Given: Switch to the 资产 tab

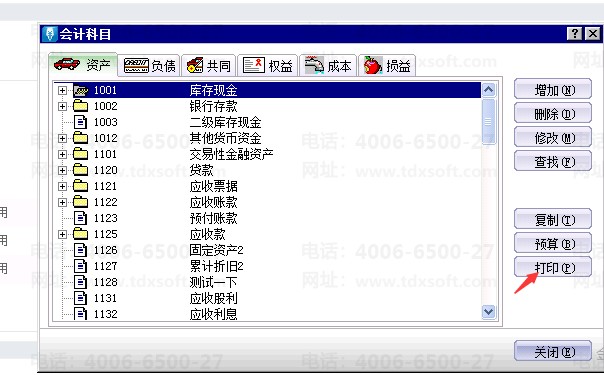Looking at the screenshot, I should pos(83,65).
